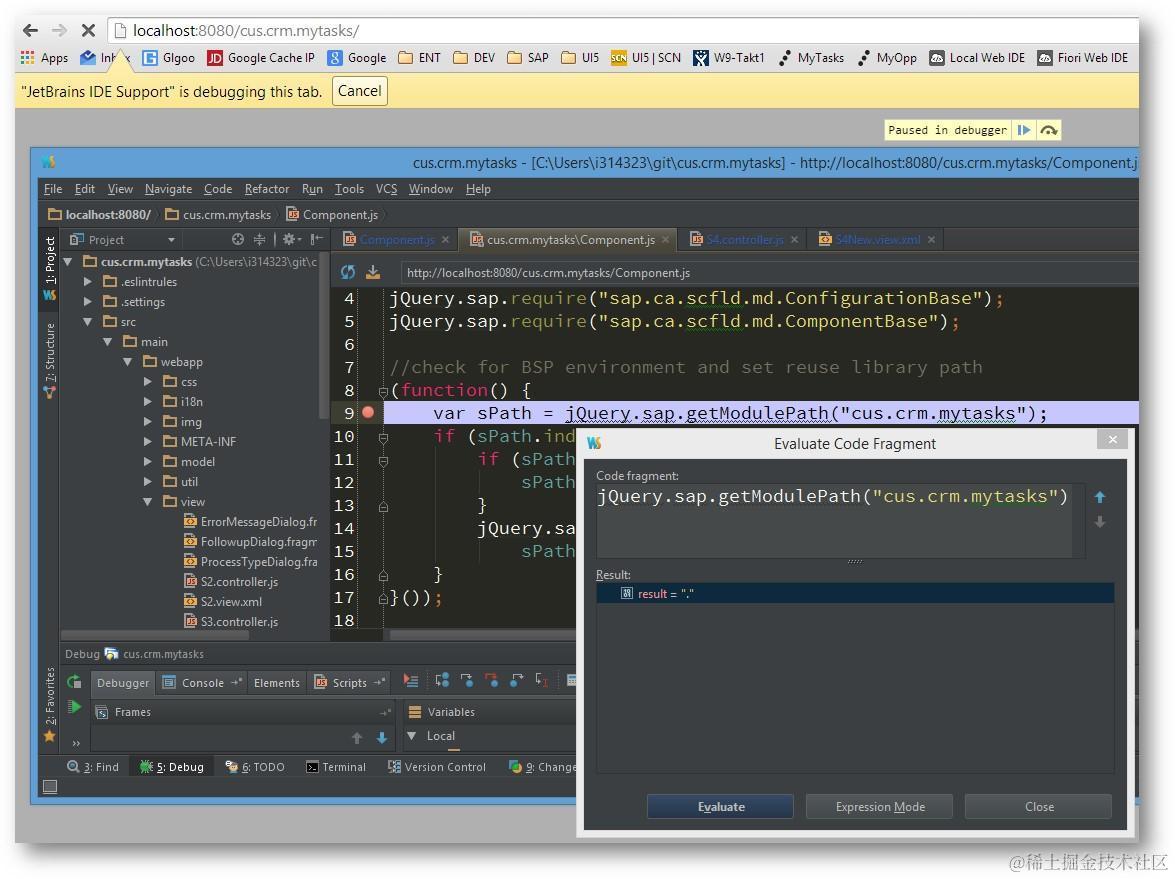The image size is (1175, 879).
Task: Click the Evaluate button
Action: 720,806
